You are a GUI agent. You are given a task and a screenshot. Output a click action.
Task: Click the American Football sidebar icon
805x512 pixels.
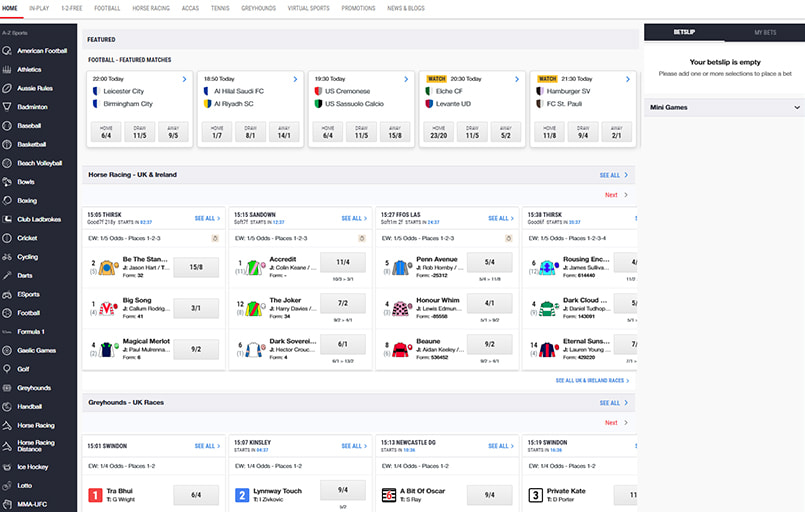8,51
